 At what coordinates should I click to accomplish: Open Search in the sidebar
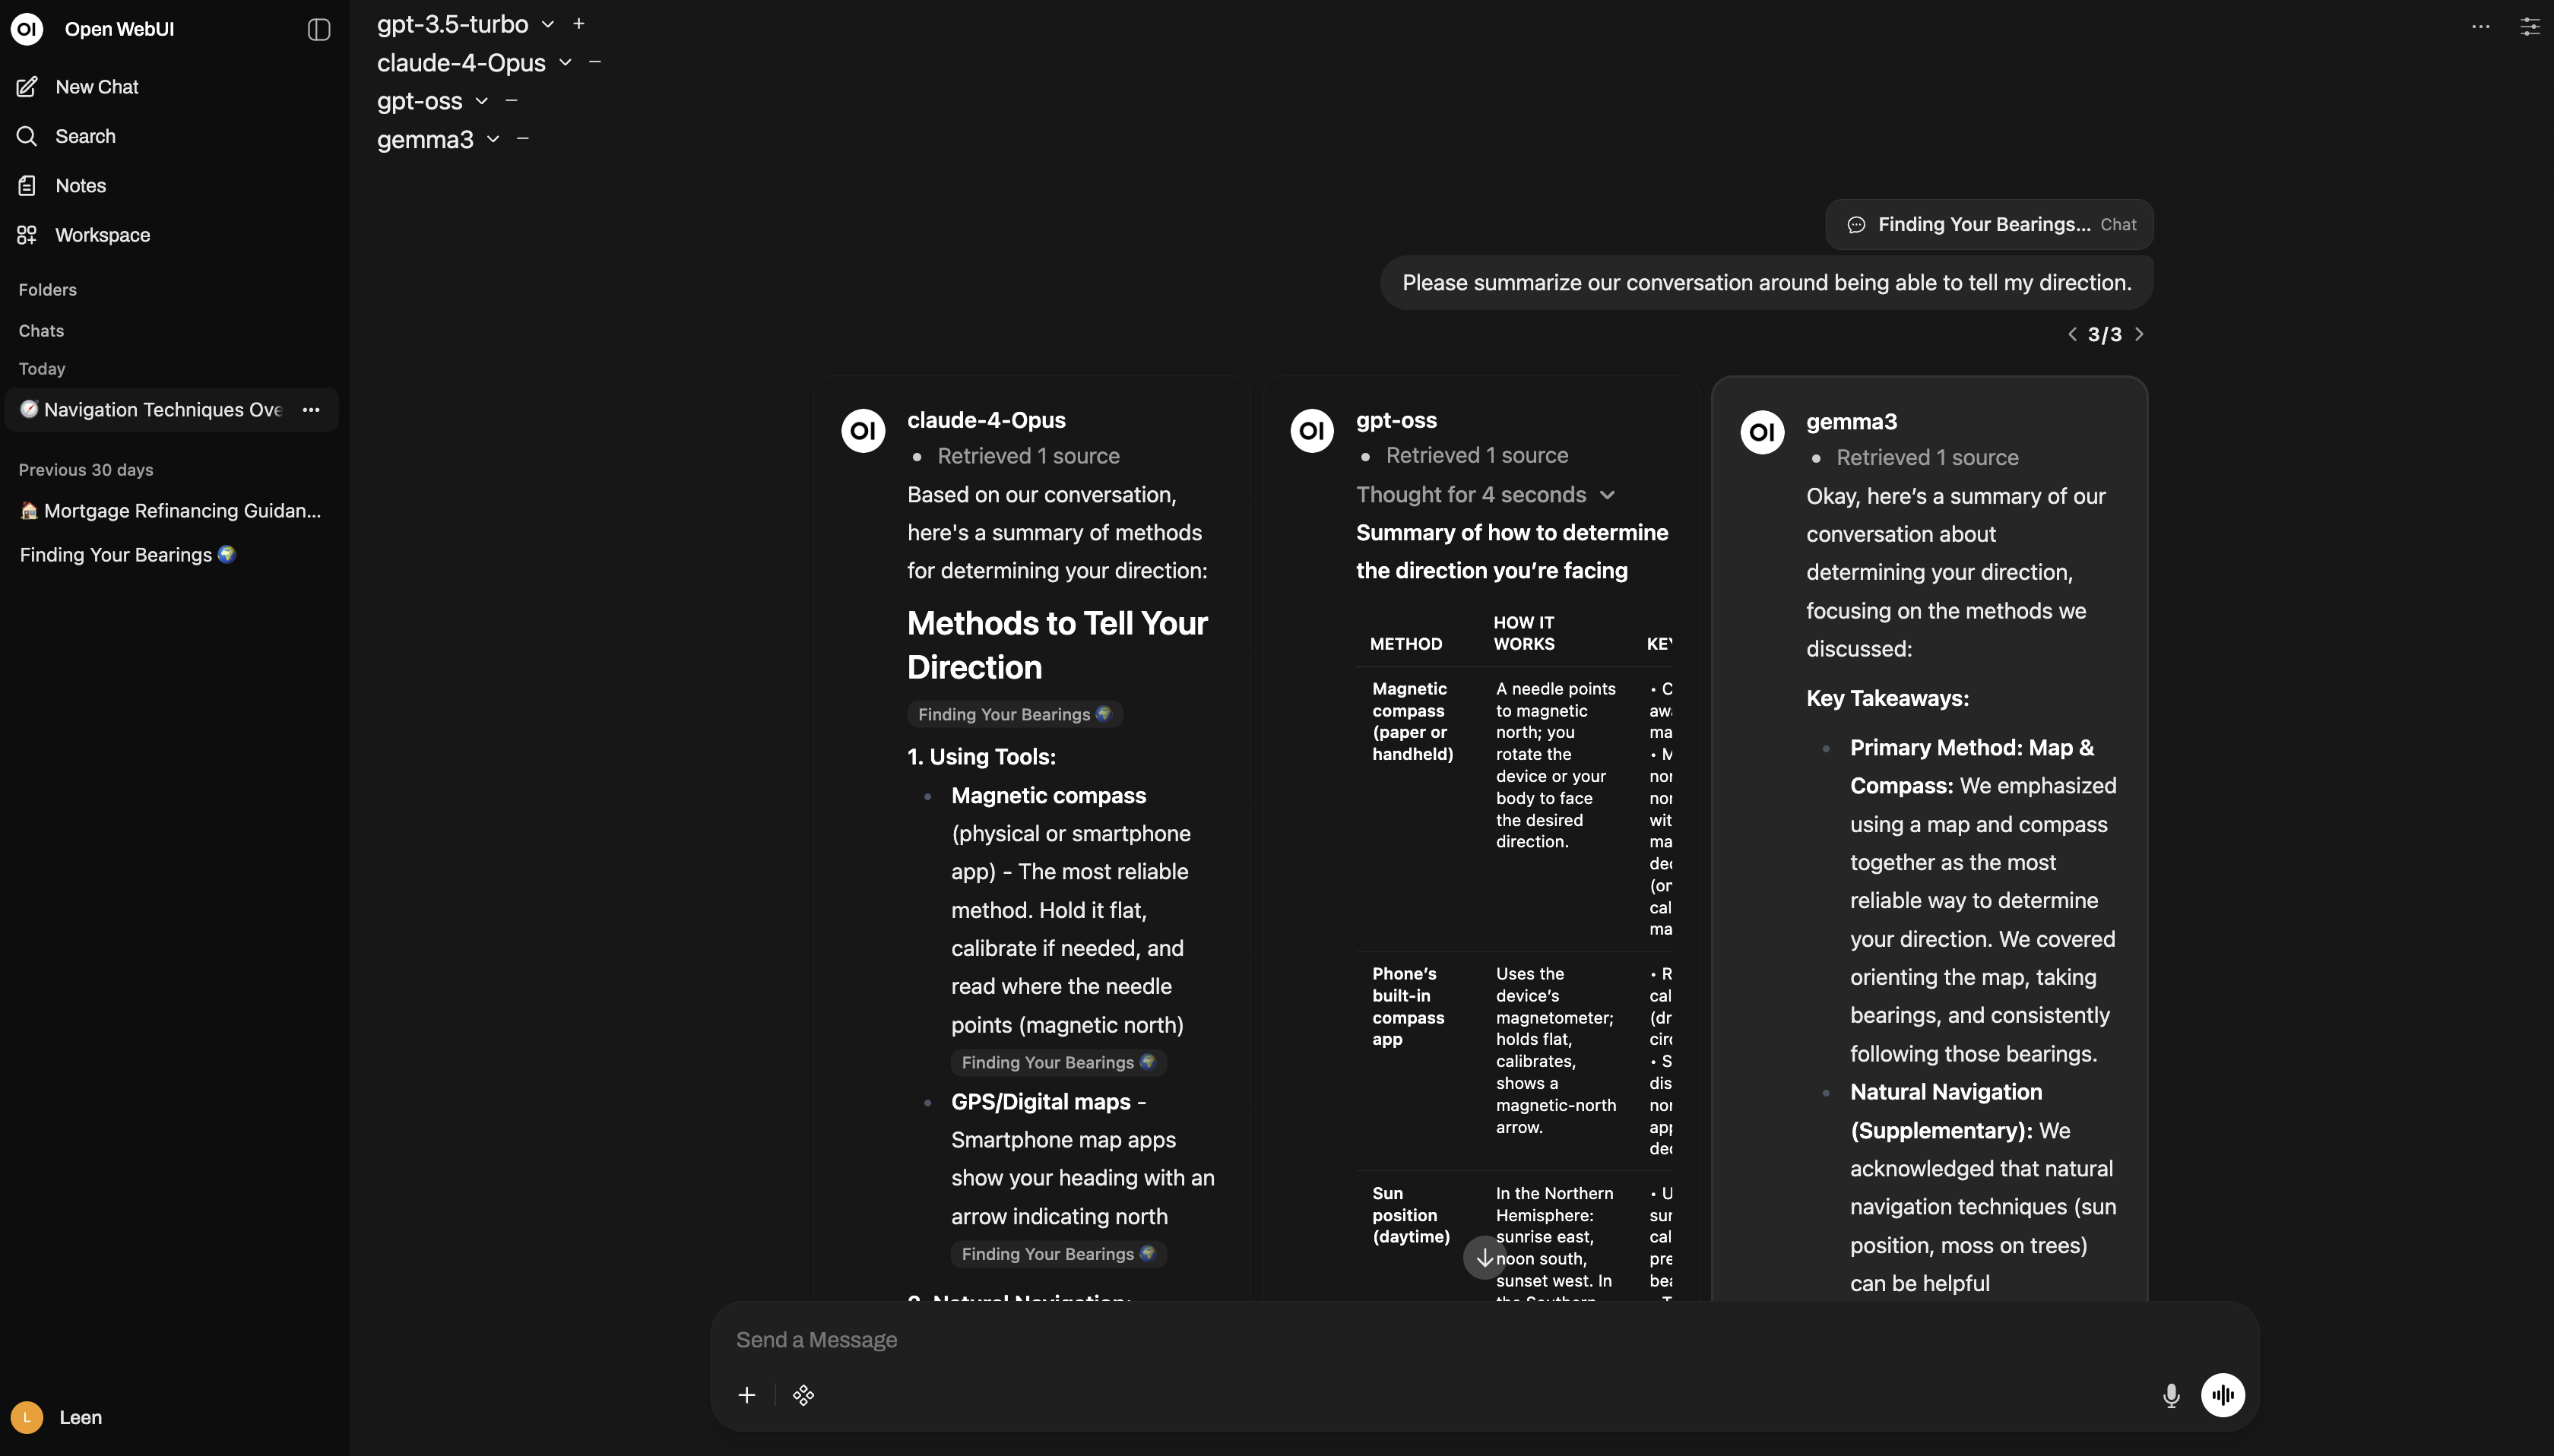click(x=84, y=136)
